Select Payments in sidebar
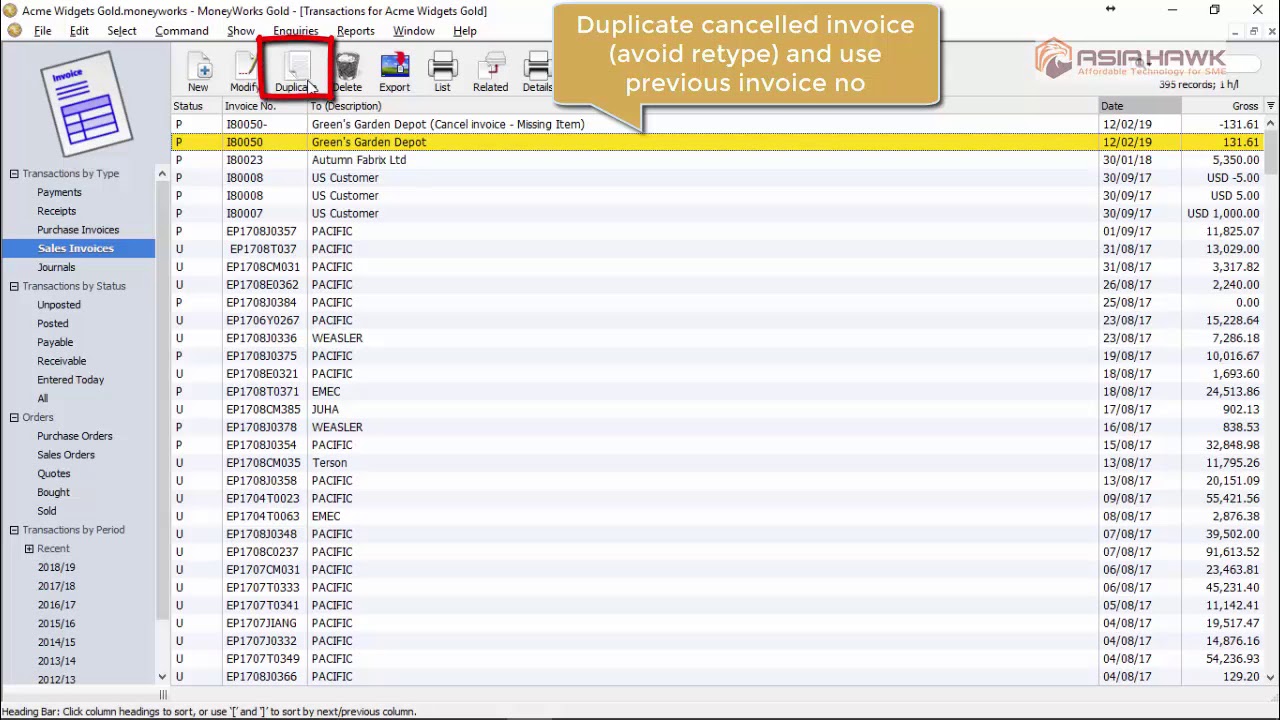 60,192
